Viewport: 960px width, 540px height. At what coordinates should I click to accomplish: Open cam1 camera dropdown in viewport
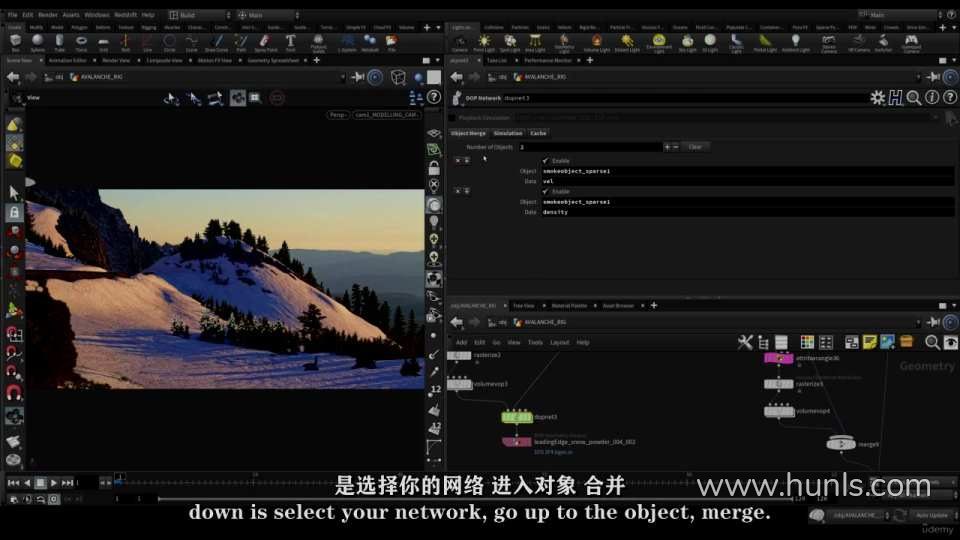[386, 114]
